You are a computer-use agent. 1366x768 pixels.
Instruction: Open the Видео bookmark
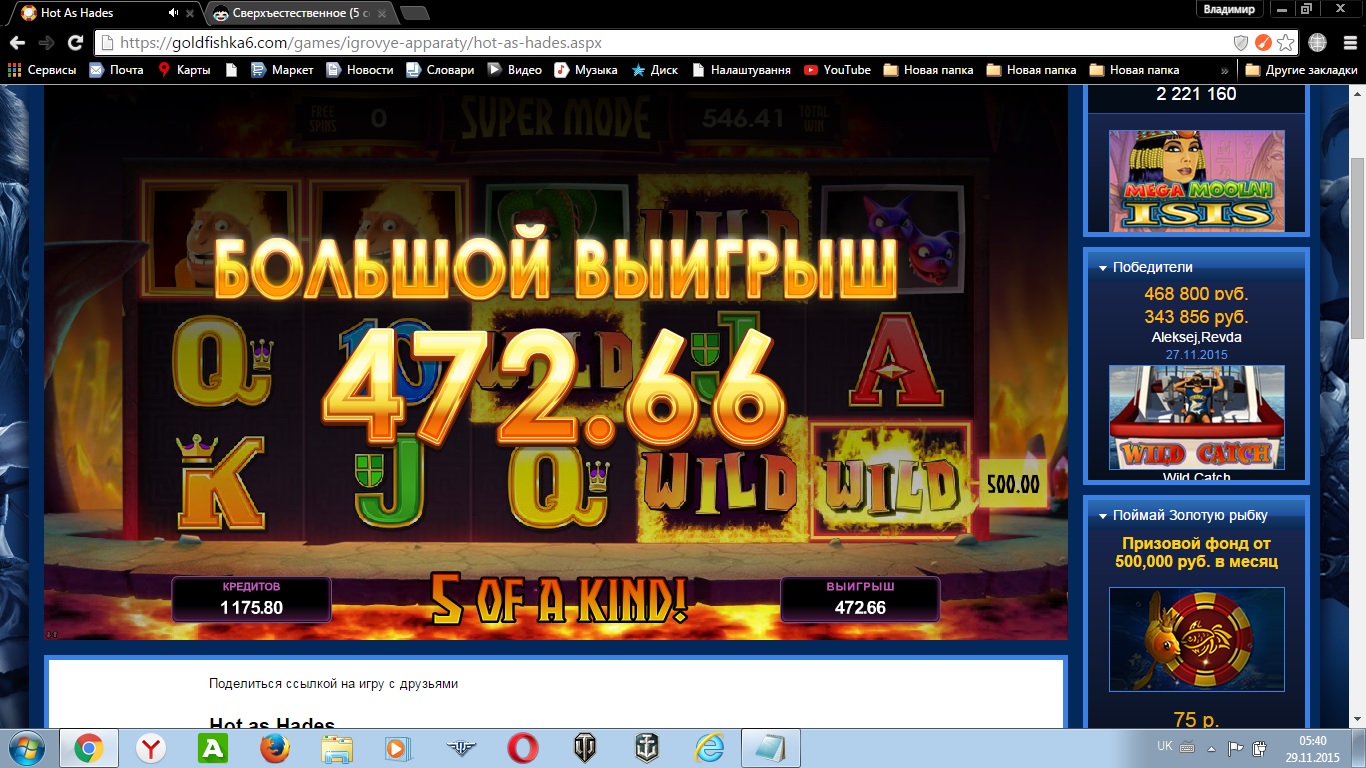point(514,70)
